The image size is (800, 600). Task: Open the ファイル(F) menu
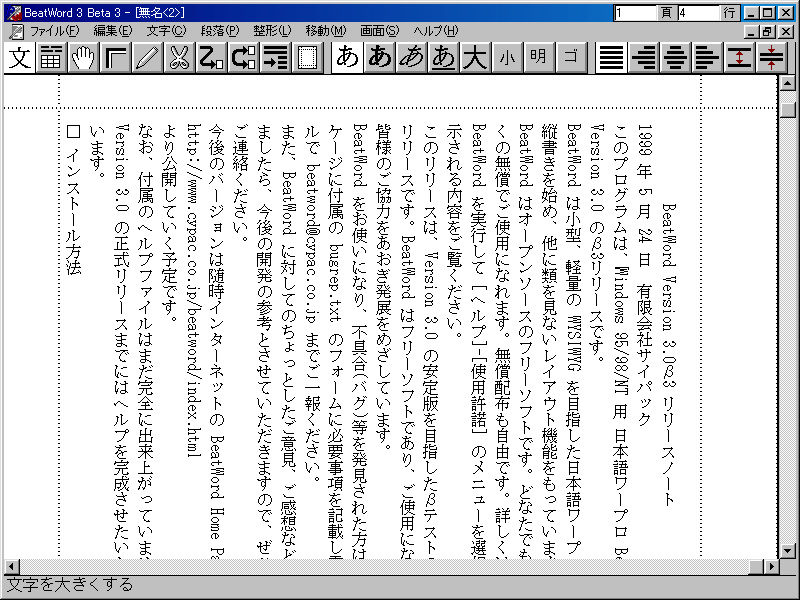pos(55,31)
